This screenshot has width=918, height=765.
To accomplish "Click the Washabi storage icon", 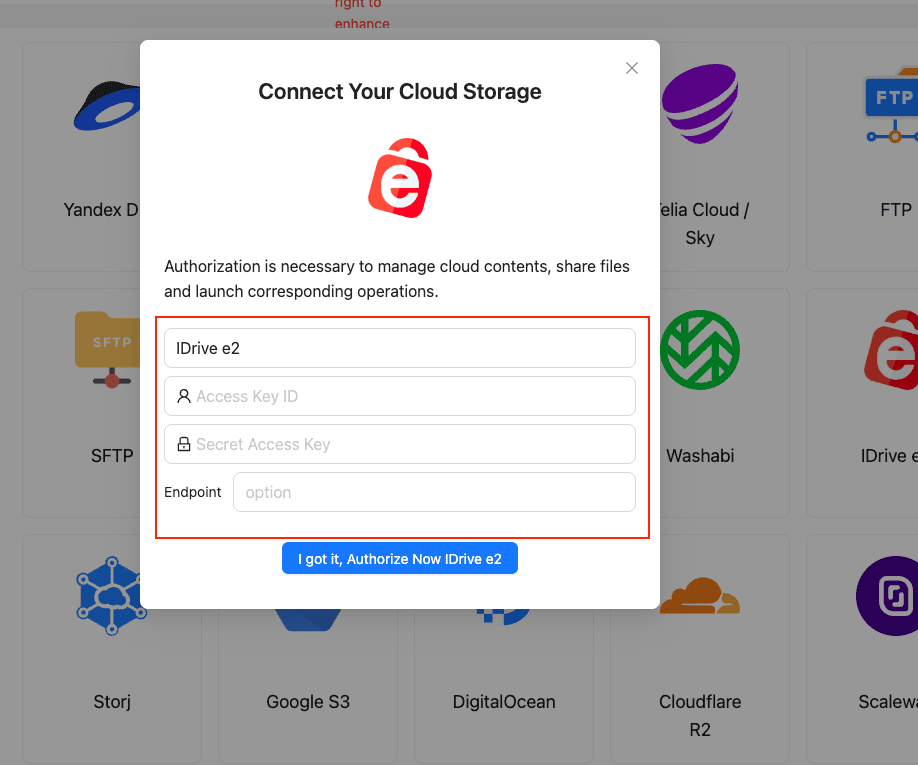I will pos(700,349).
